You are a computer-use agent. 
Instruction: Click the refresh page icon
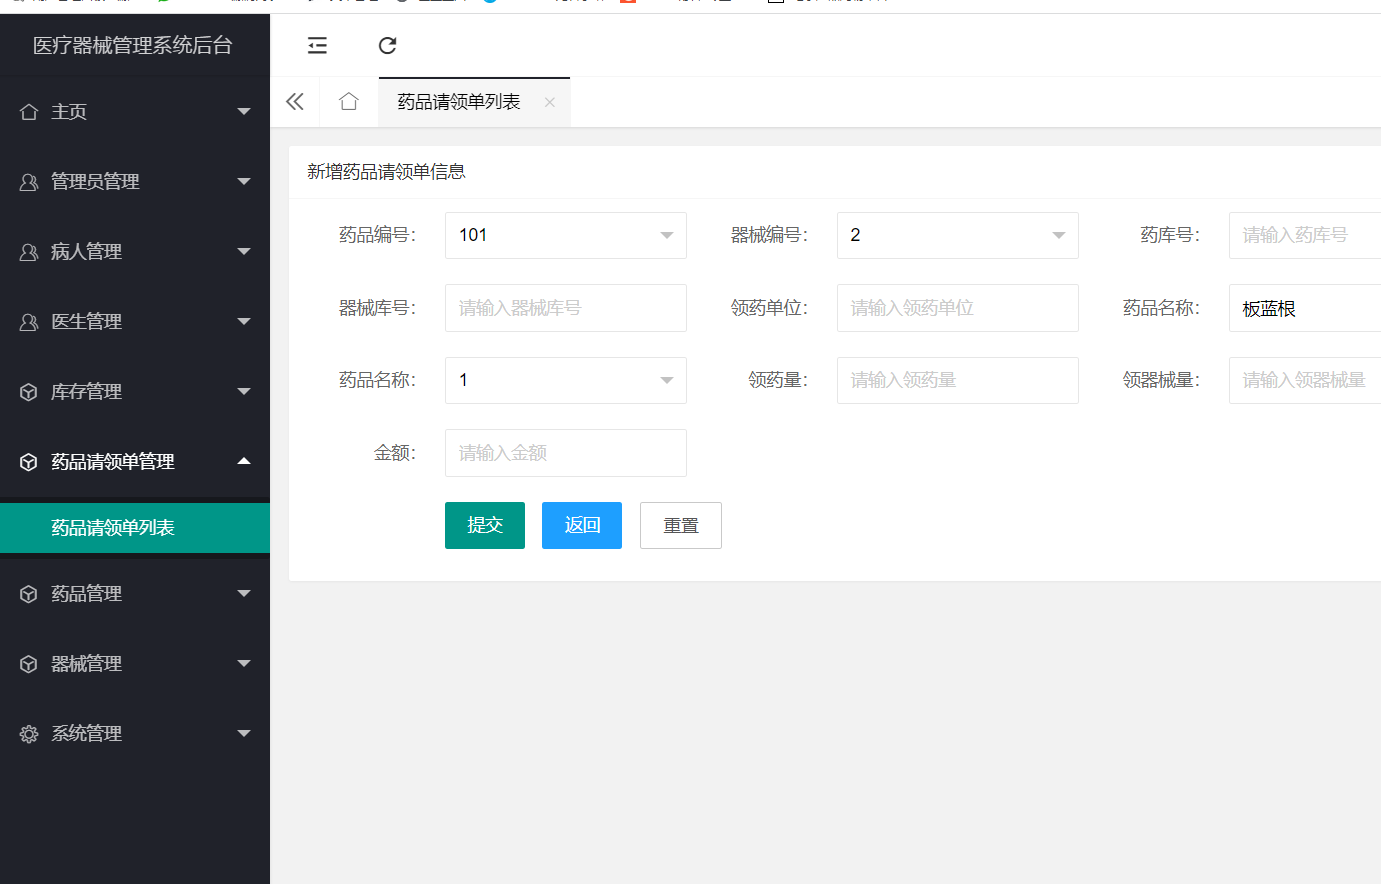(388, 45)
